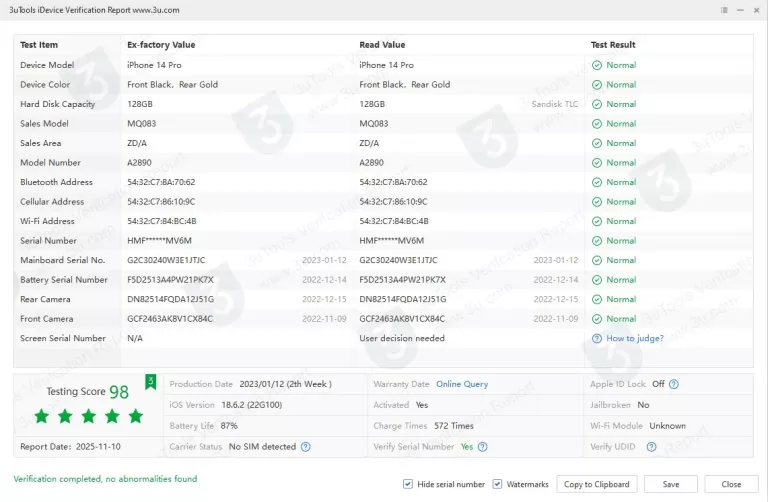The image size is (768, 502).
Task: Click the Test Item column header
Action: coord(39,45)
